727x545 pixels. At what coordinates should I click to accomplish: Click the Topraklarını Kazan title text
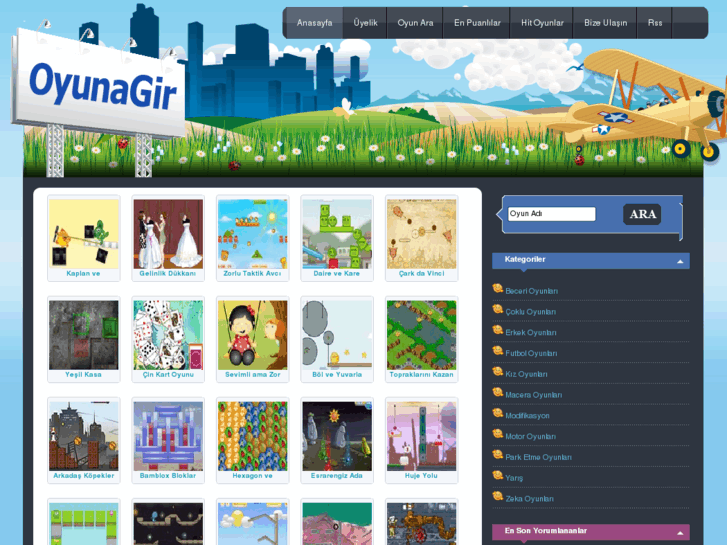[421, 375]
